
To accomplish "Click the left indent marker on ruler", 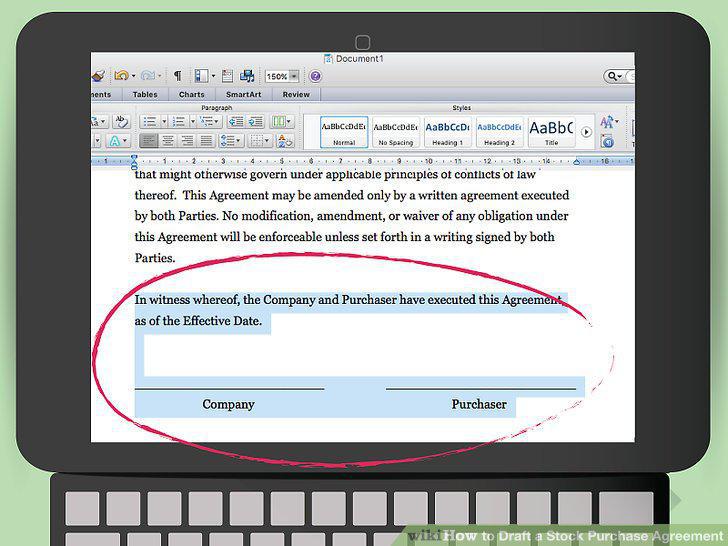I will pos(134,162).
